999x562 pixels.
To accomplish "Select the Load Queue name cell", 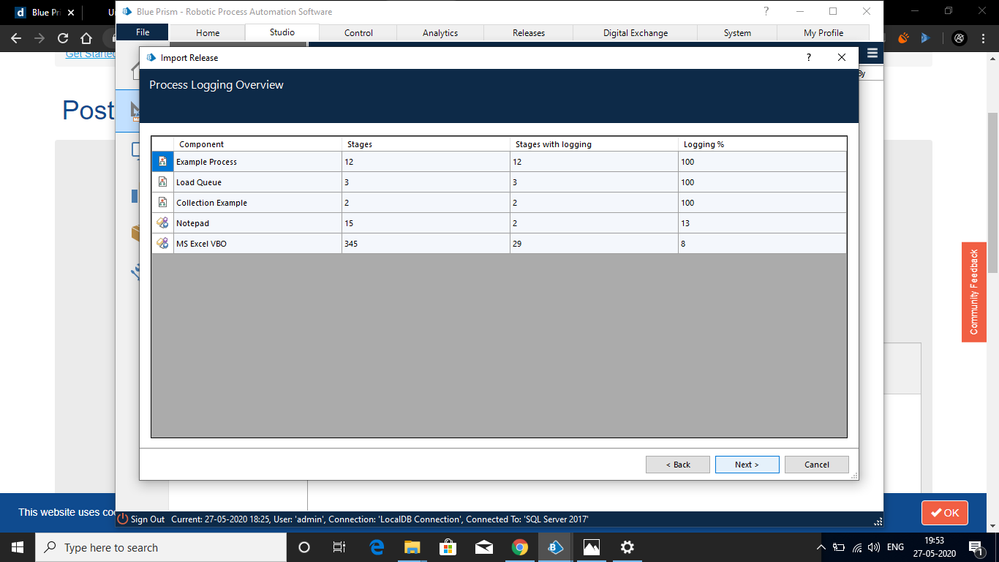I will click(257, 182).
